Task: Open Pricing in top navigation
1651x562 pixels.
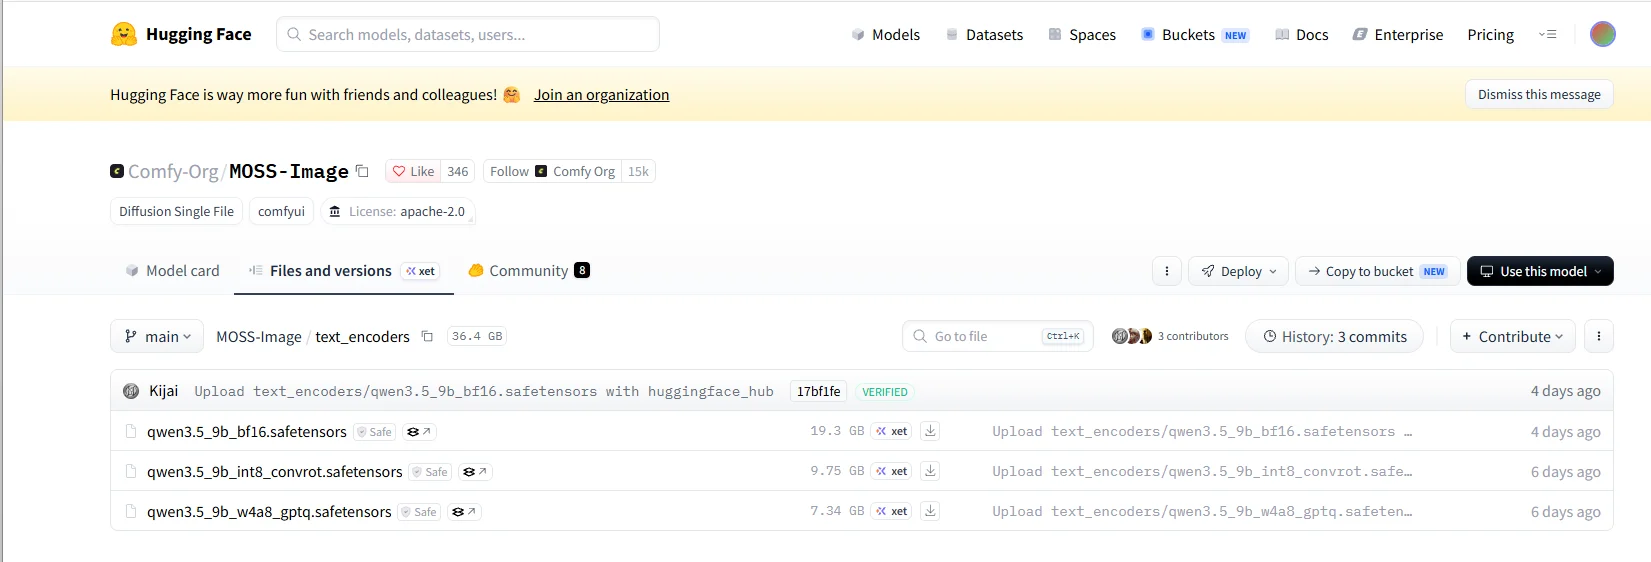Action: pos(1490,35)
